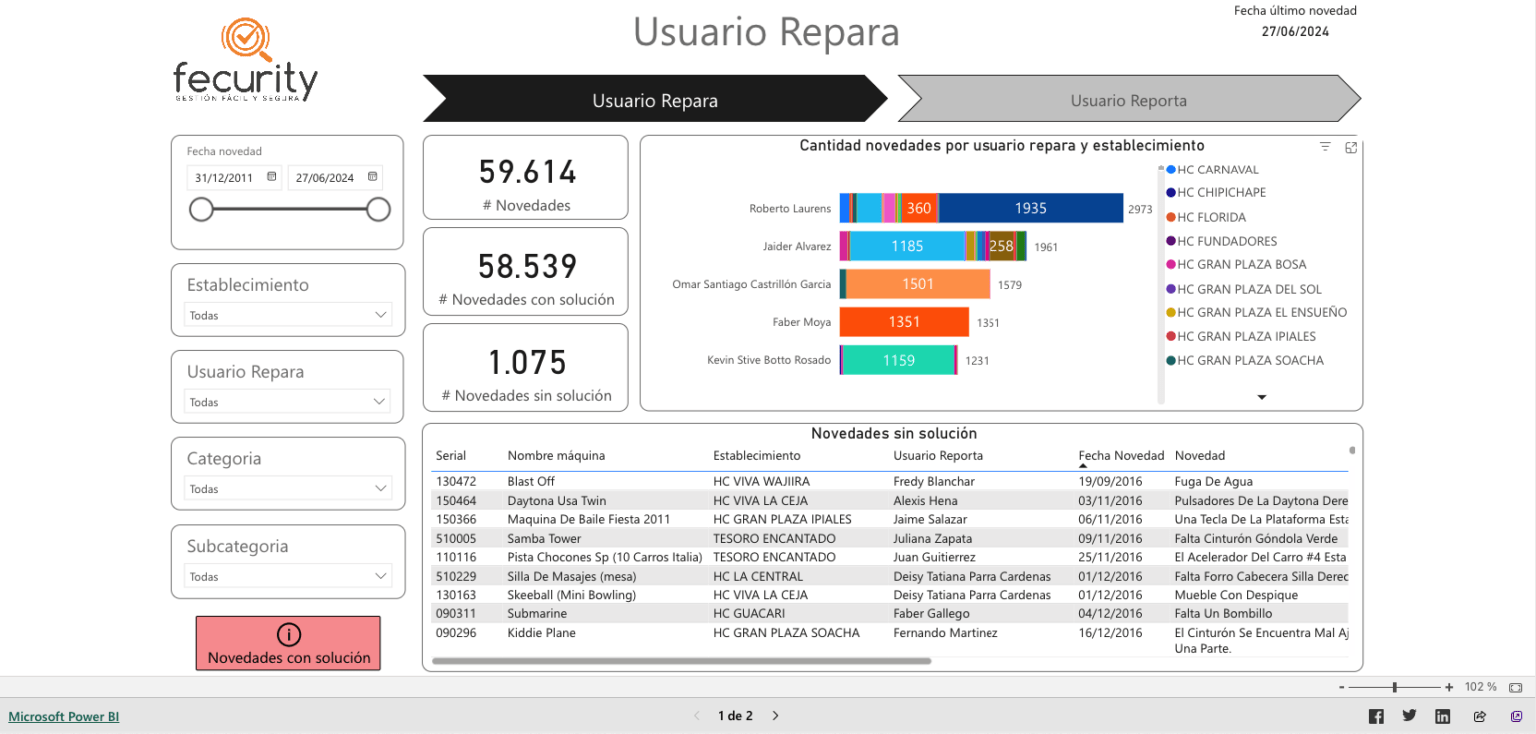The height and width of the screenshot is (734, 1536).
Task: Click the zoom slider handle
Action: [1394, 687]
